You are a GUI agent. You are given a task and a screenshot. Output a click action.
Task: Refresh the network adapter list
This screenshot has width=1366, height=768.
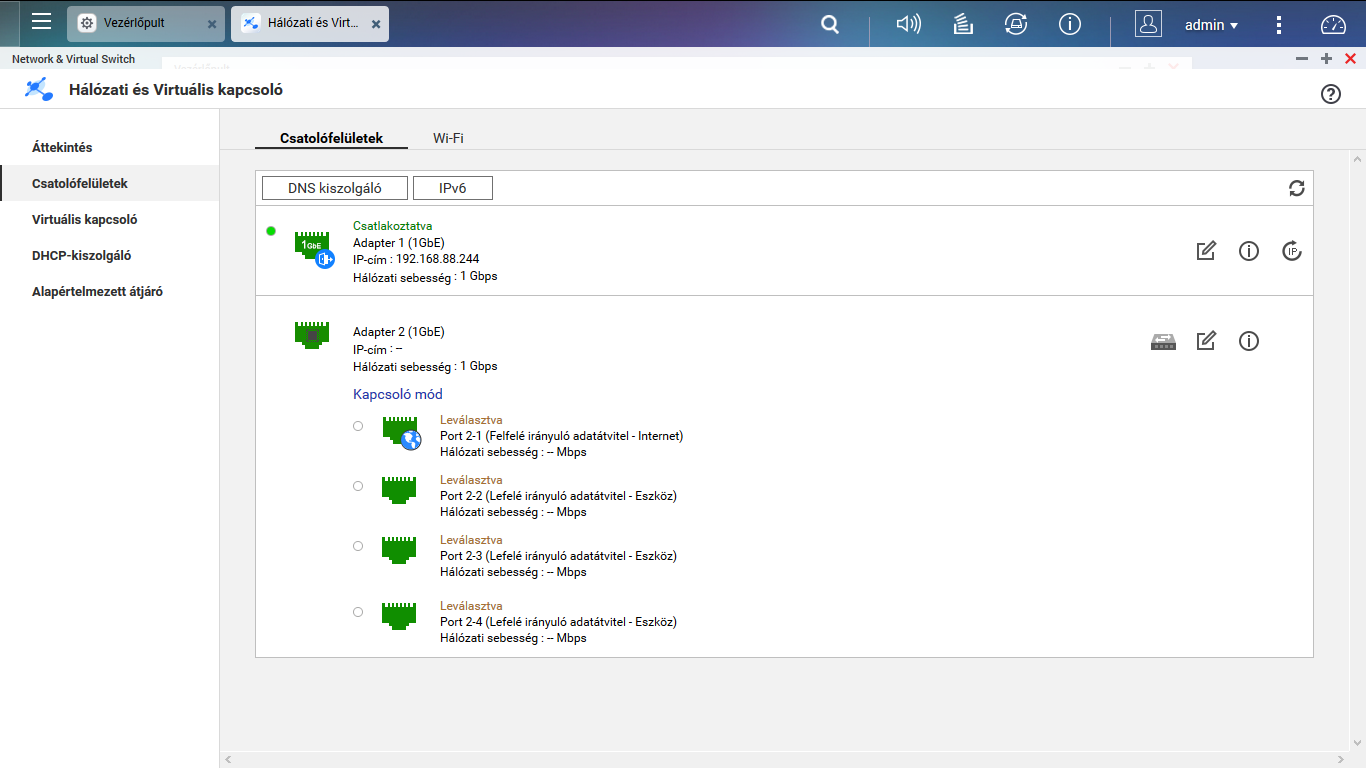[x=1296, y=188]
